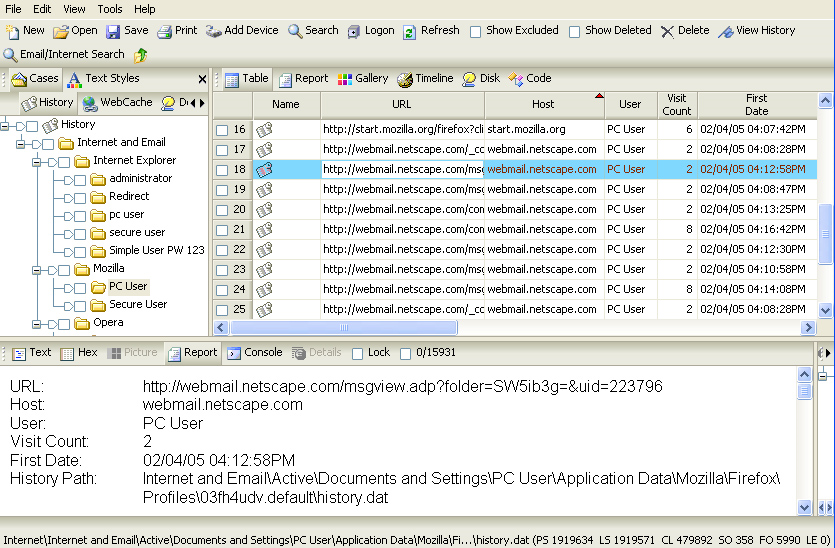
Task: Enable the Show Excluded checkbox
Action: coord(475,32)
